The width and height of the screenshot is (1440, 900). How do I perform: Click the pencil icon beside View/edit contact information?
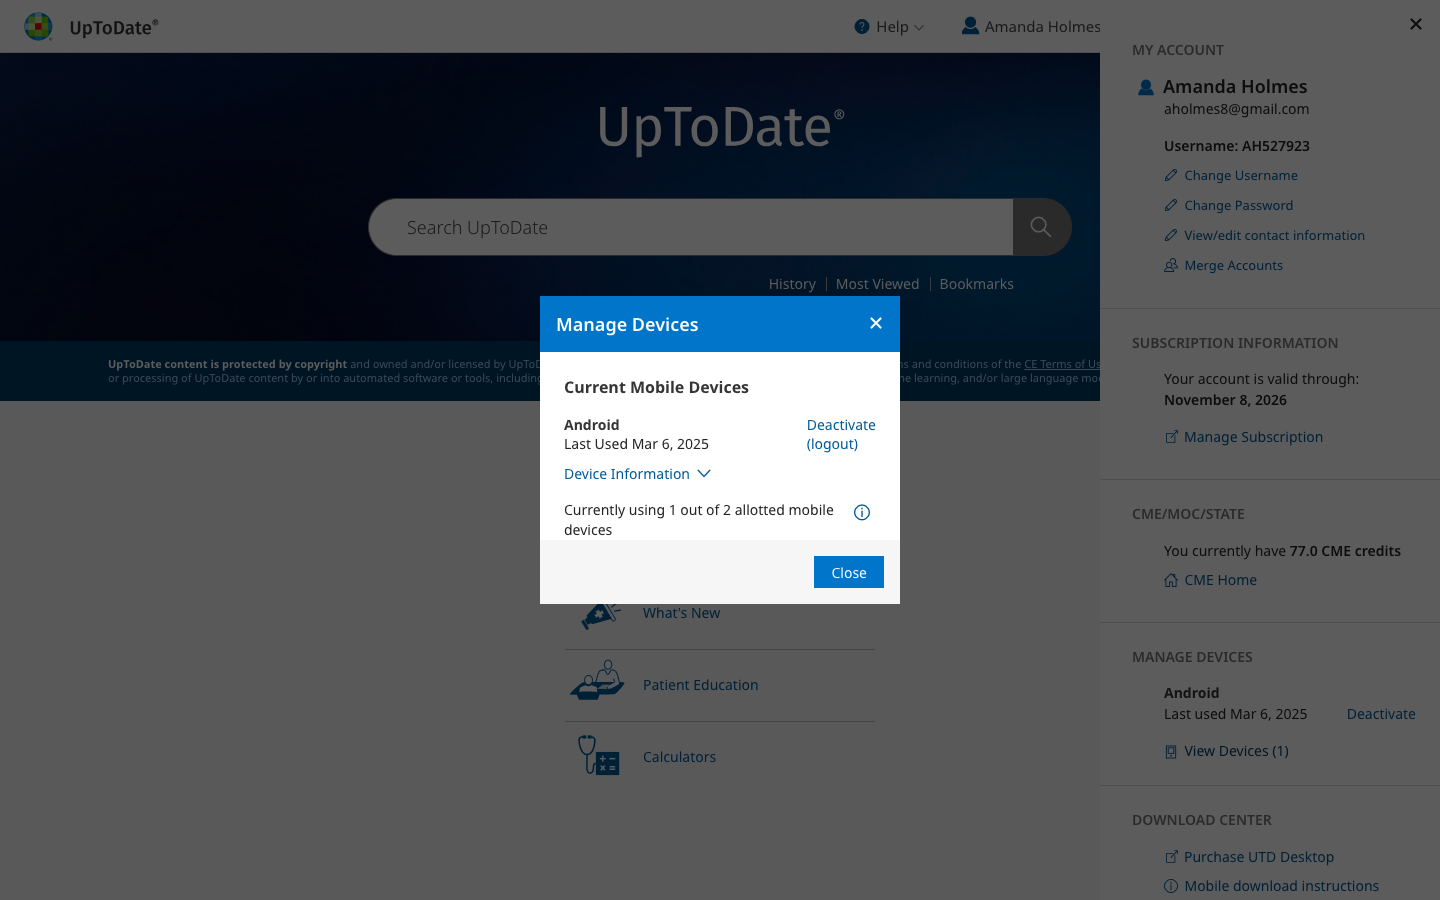click(x=1171, y=235)
